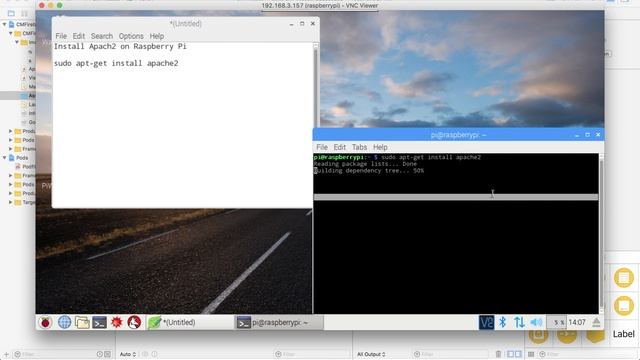Open Xcode project navigator folder icon
The image size is (640, 360).
pyautogui.click(x=11, y=13)
